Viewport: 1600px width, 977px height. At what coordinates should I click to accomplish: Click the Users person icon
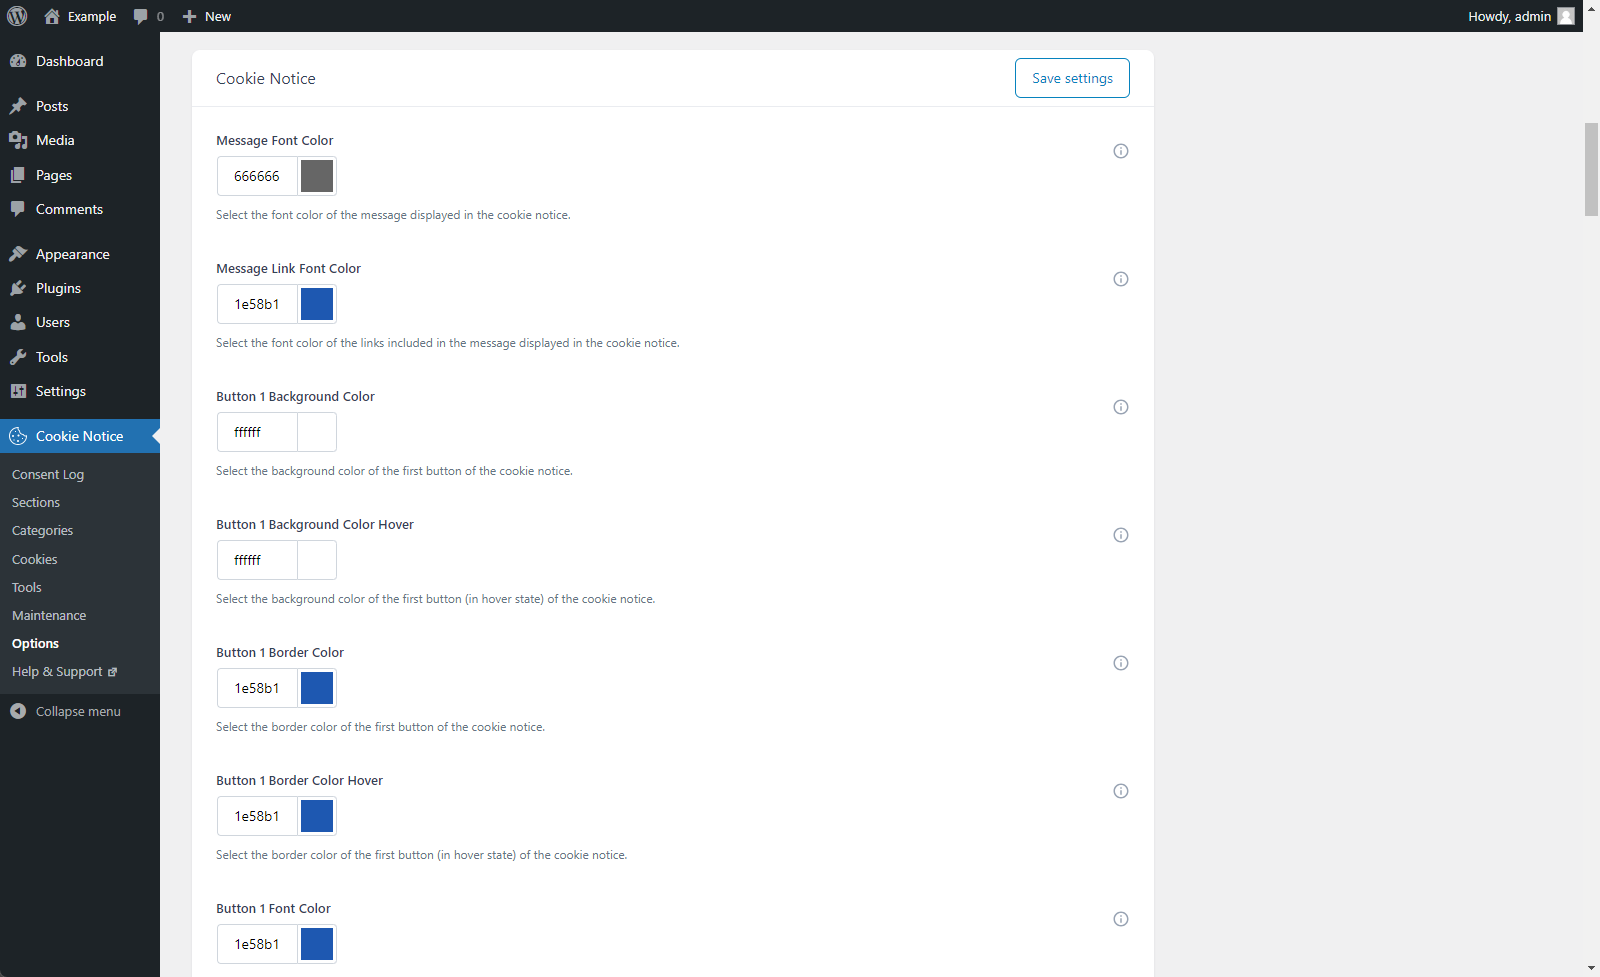click(x=18, y=322)
